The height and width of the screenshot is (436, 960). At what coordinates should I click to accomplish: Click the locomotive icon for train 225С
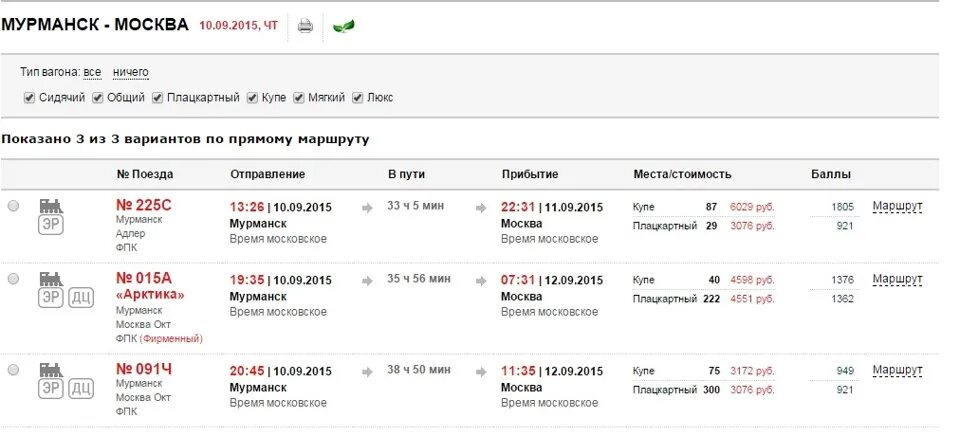(50, 206)
